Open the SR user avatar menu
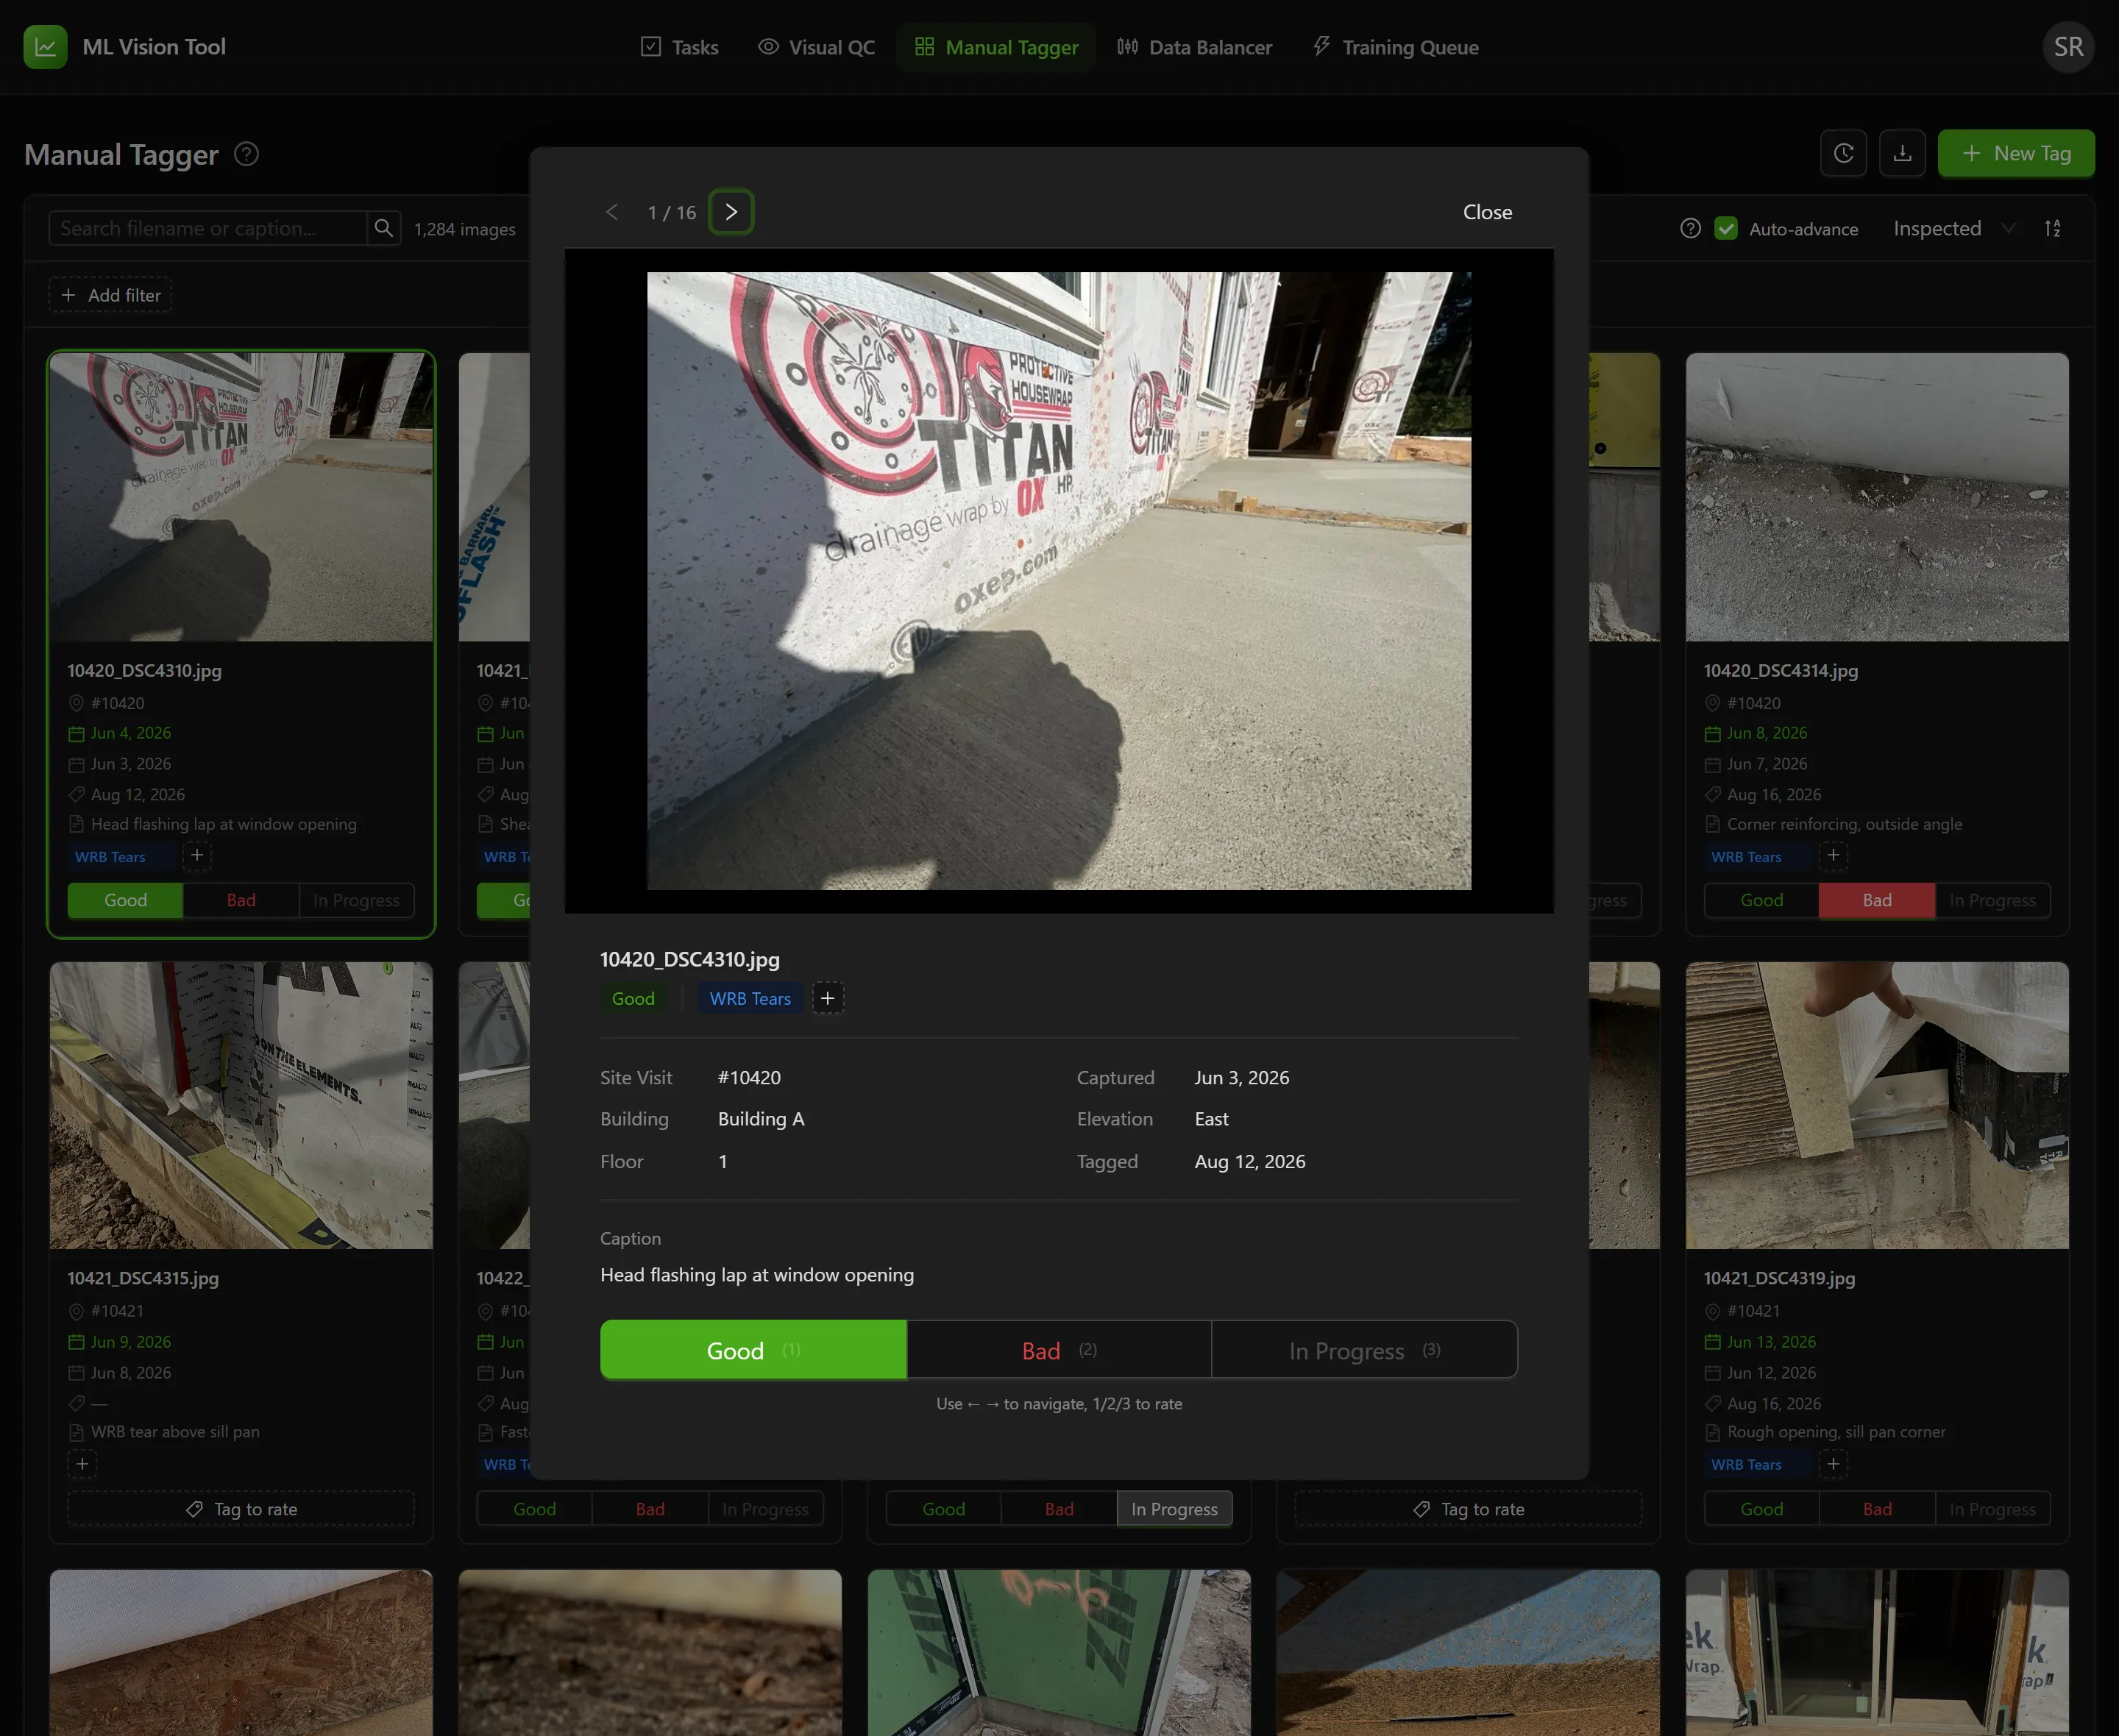Viewport: 2119px width, 1736px height. tap(2067, 47)
